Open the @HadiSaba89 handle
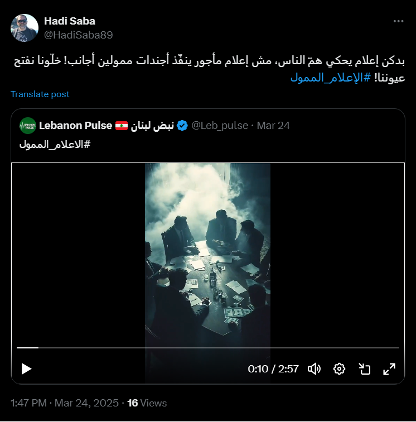This screenshot has height=422, width=416. point(78,35)
